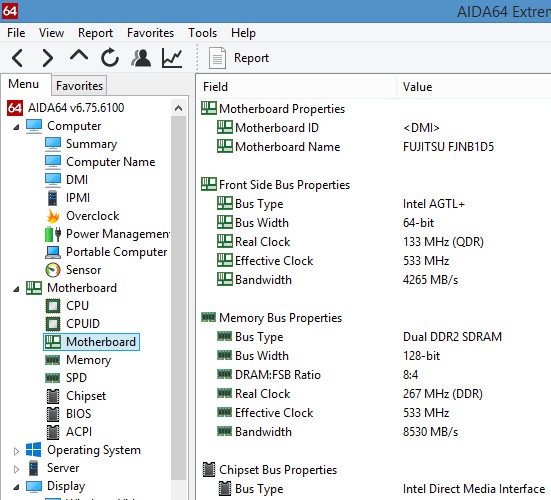Click the tree scrollbar up arrow
551x500 pixels.
[x=179, y=108]
